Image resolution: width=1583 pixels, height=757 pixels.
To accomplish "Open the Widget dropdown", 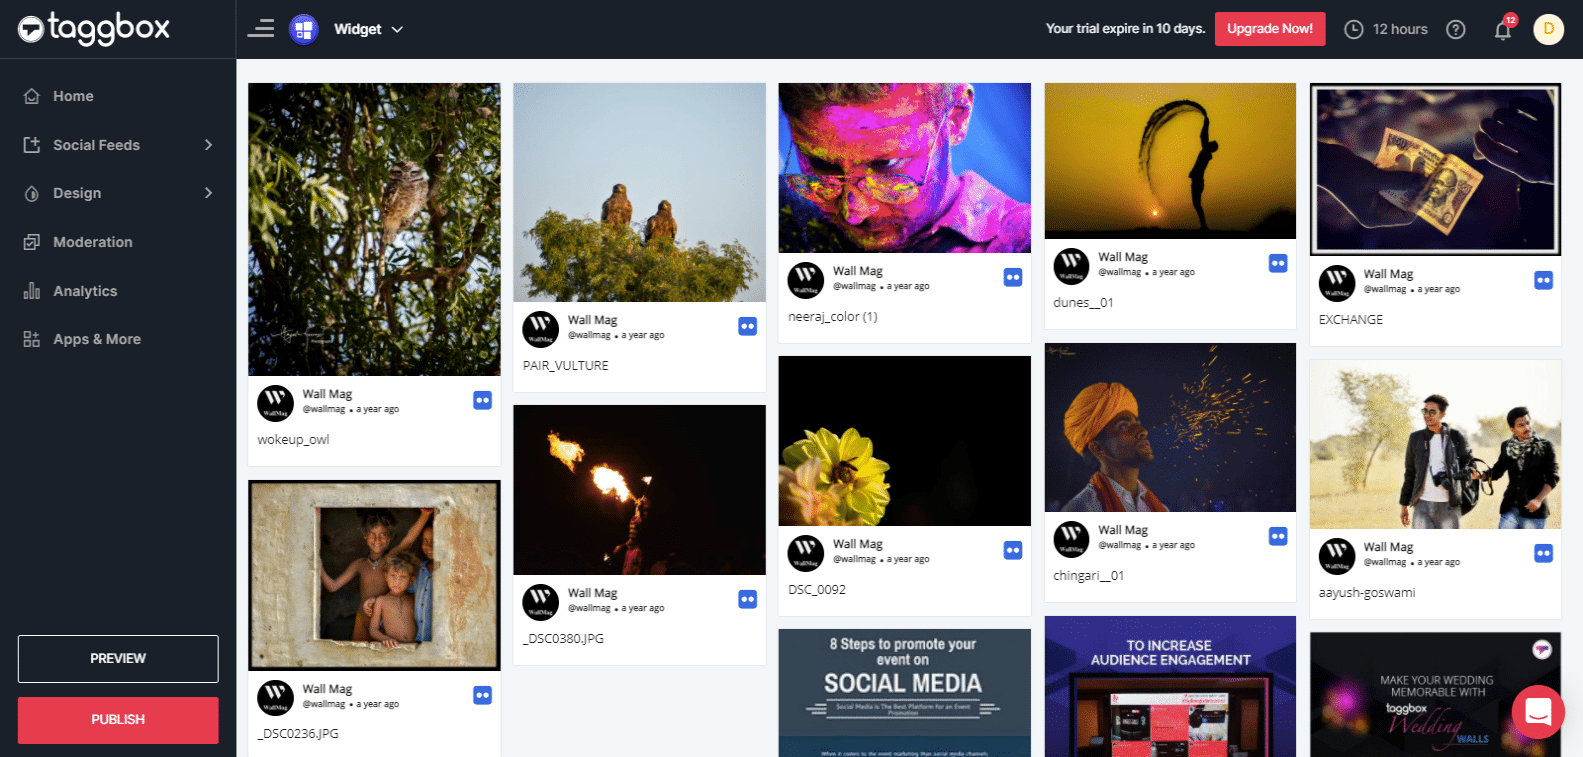I will [367, 29].
